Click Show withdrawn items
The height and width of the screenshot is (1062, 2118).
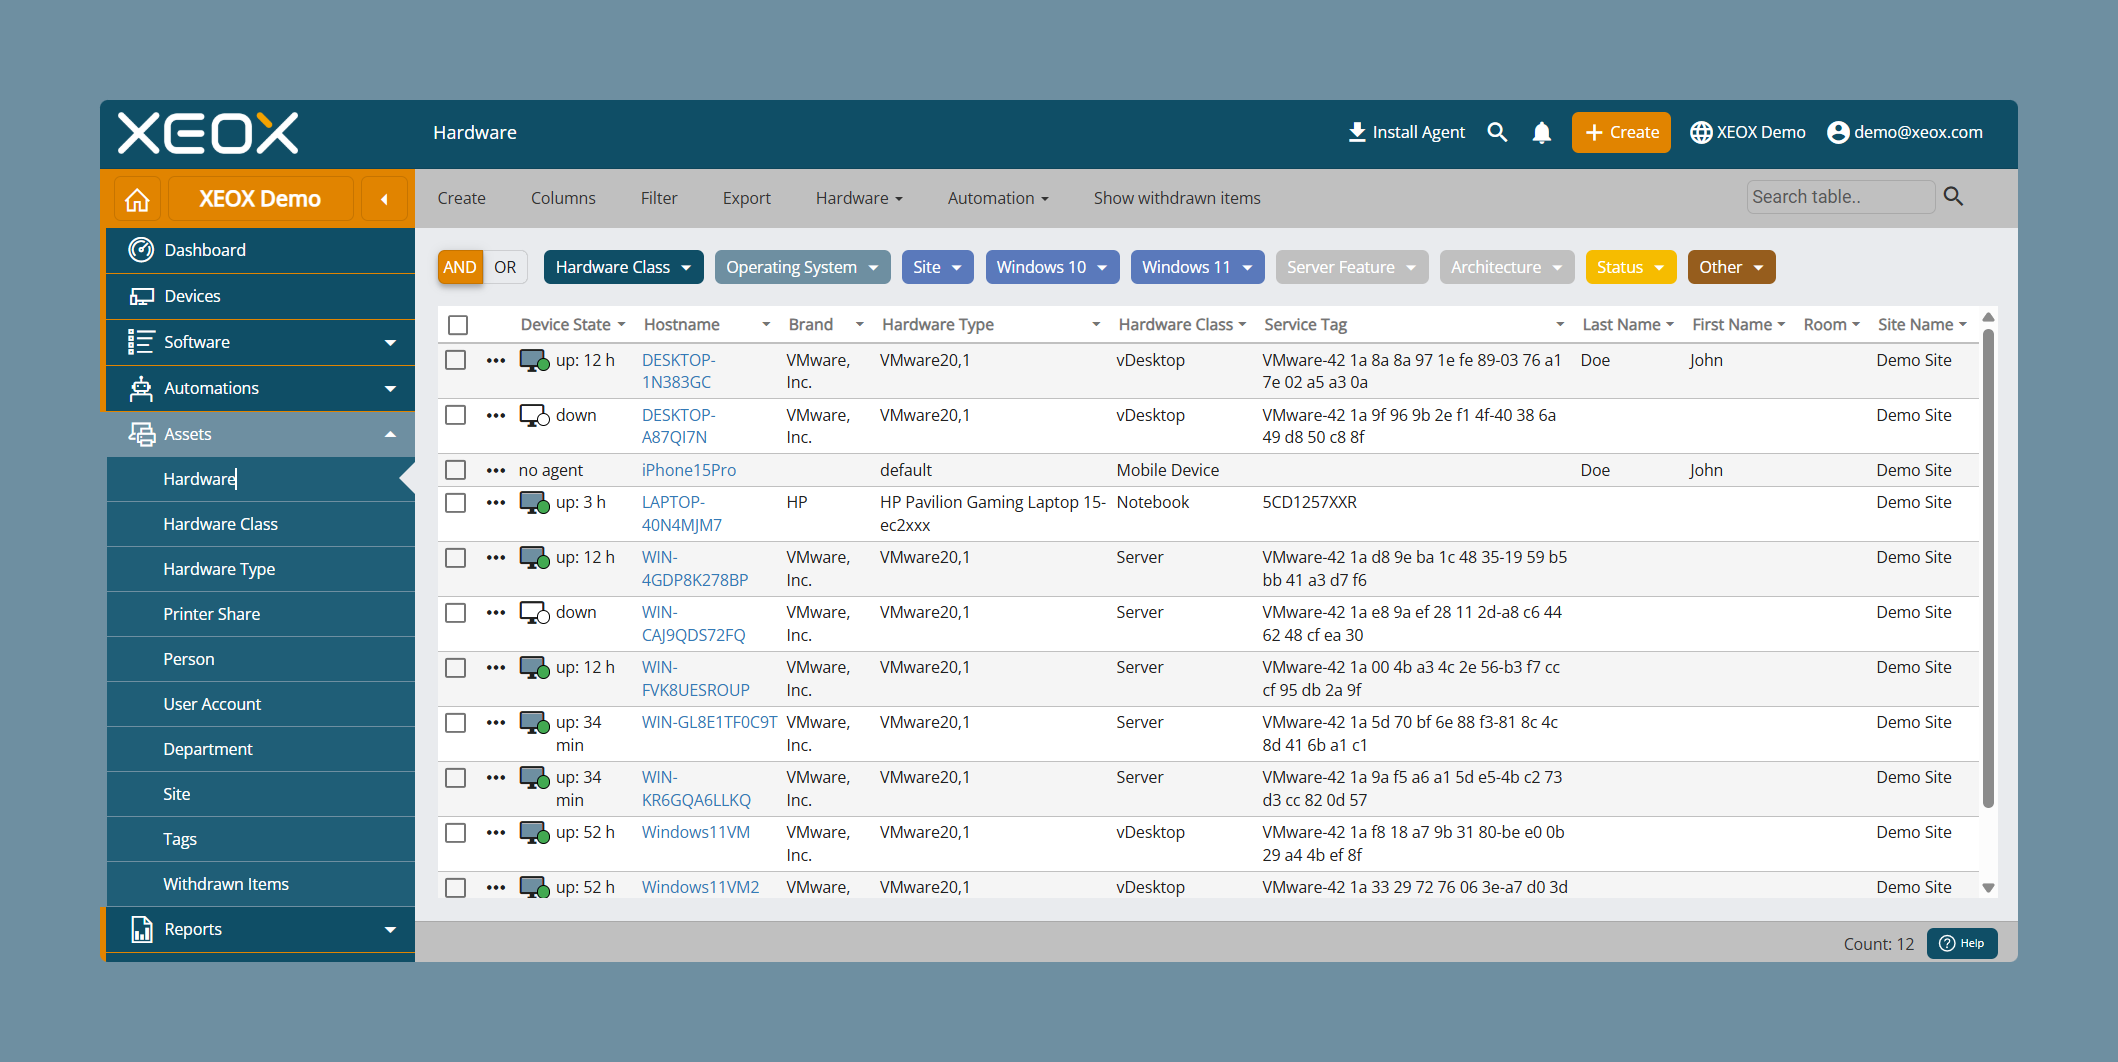click(1177, 198)
